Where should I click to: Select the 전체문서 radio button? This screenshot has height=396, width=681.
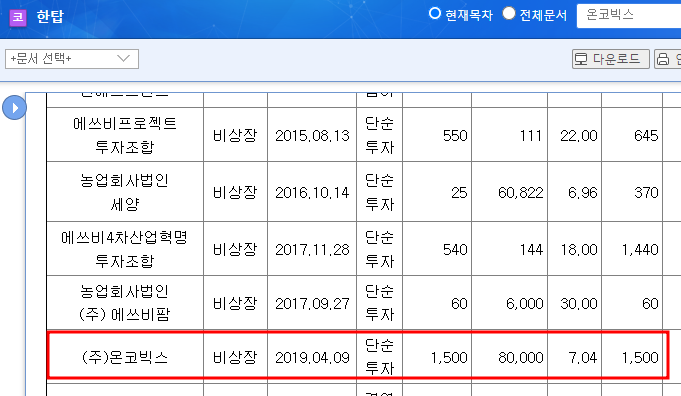tap(509, 13)
